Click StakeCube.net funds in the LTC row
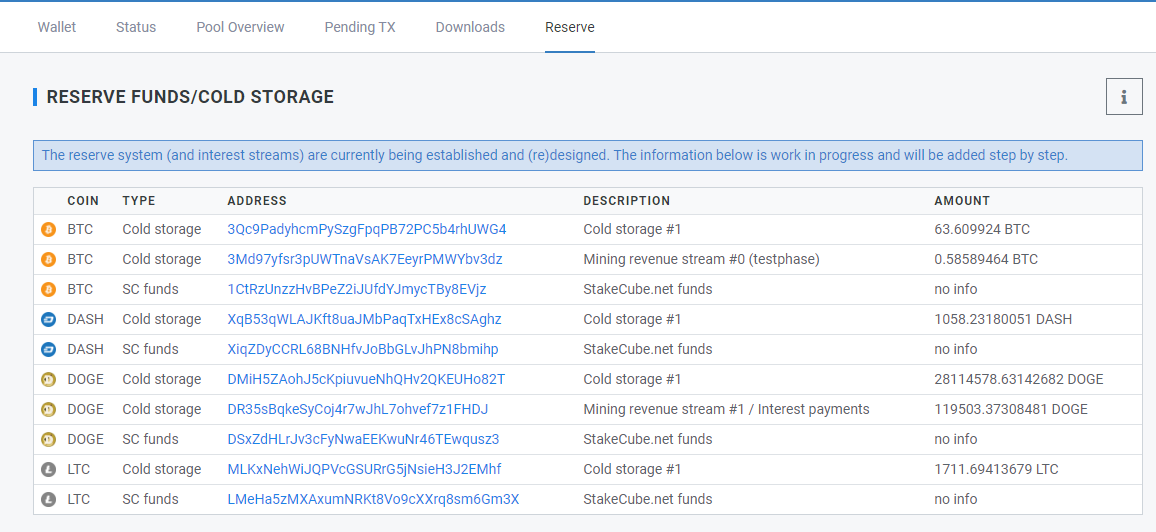 click(647, 499)
